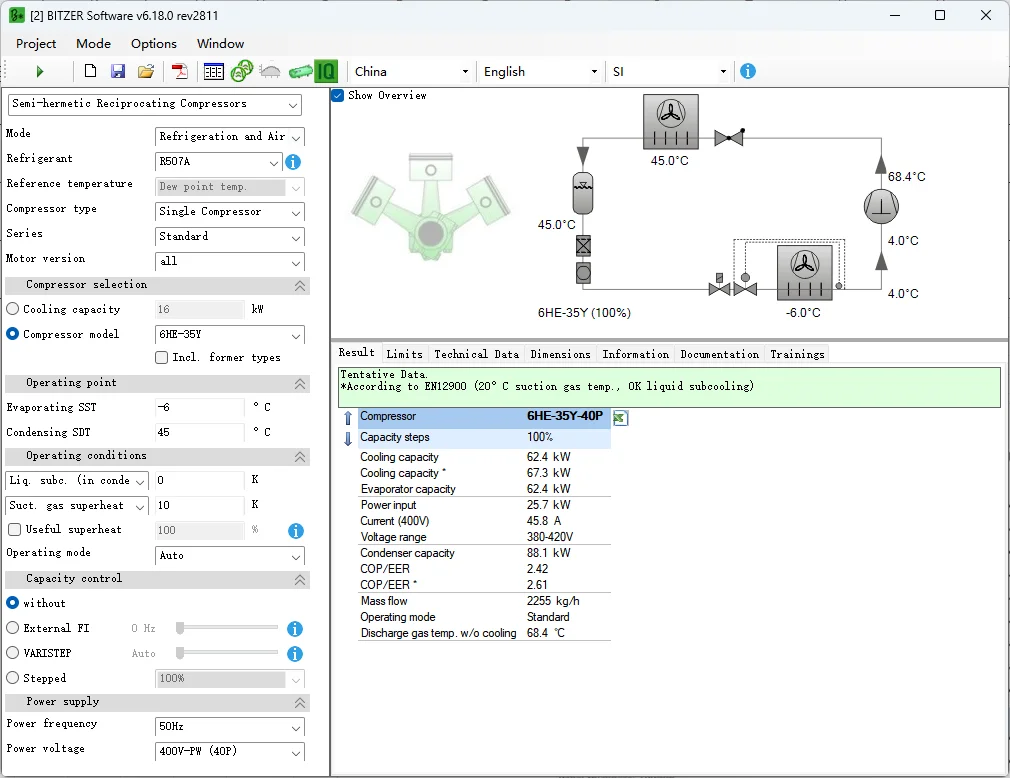Click the info icon beside Refrigerant
This screenshot has width=1010, height=778.
tap(293, 162)
